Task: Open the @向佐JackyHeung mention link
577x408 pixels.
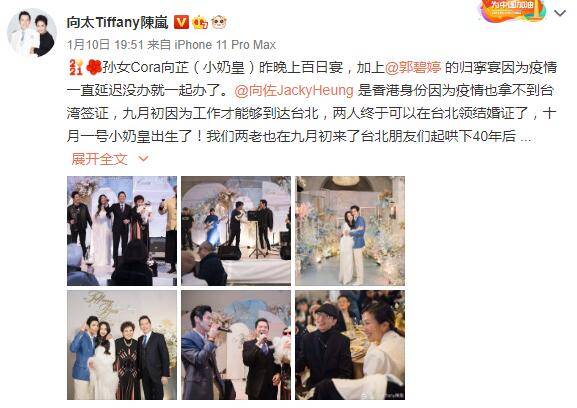Action: pyautogui.click(x=294, y=91)
